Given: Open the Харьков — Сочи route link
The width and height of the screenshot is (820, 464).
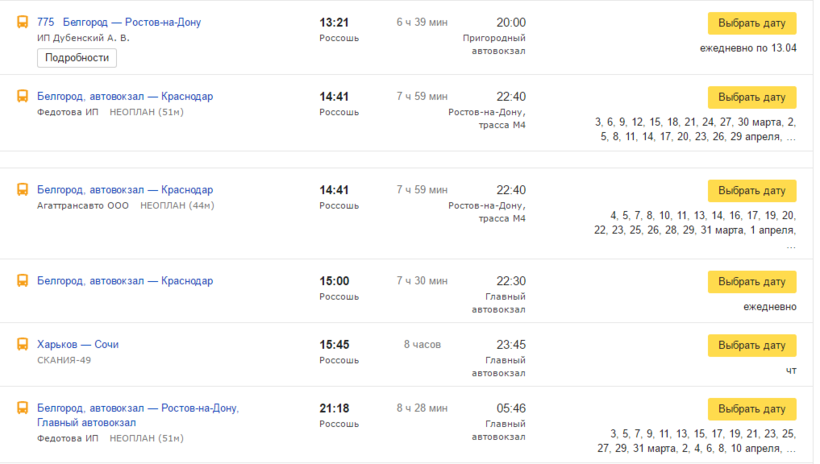Looking at the screenshot, I should click(78, 344).
